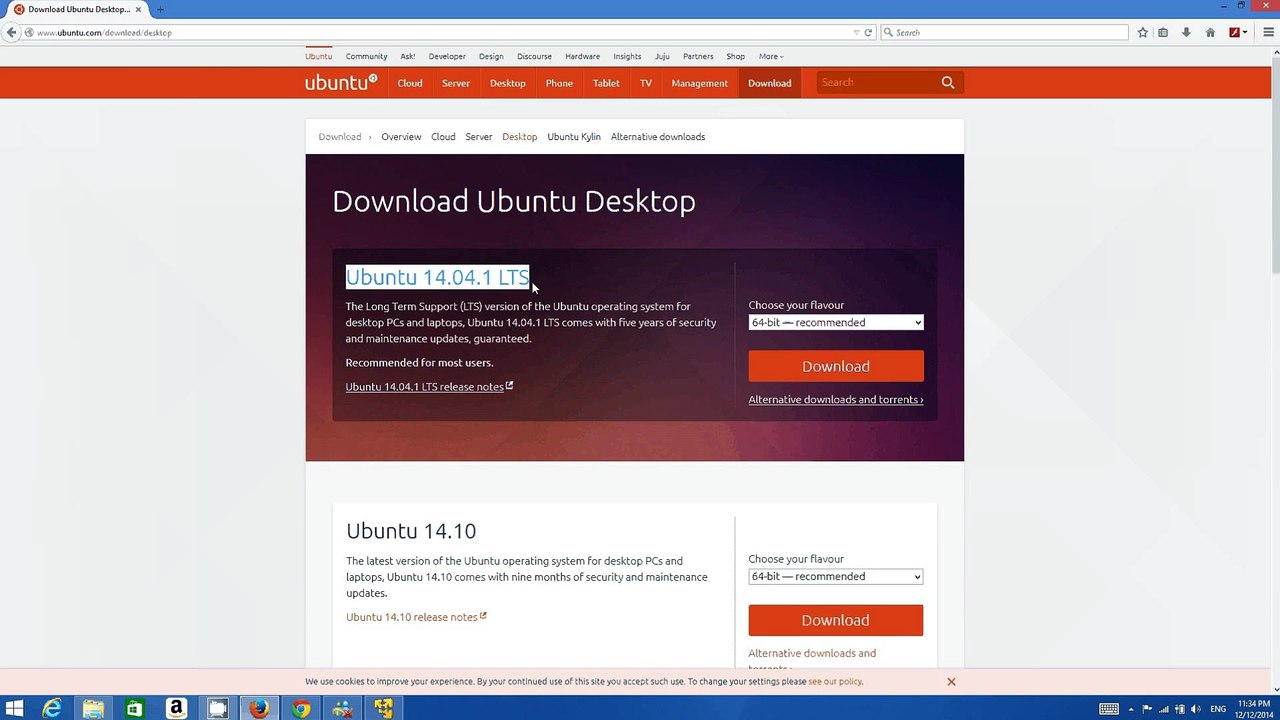Click the ubuntu logo in orange header
1280x720 pixels.
(341, 83)
